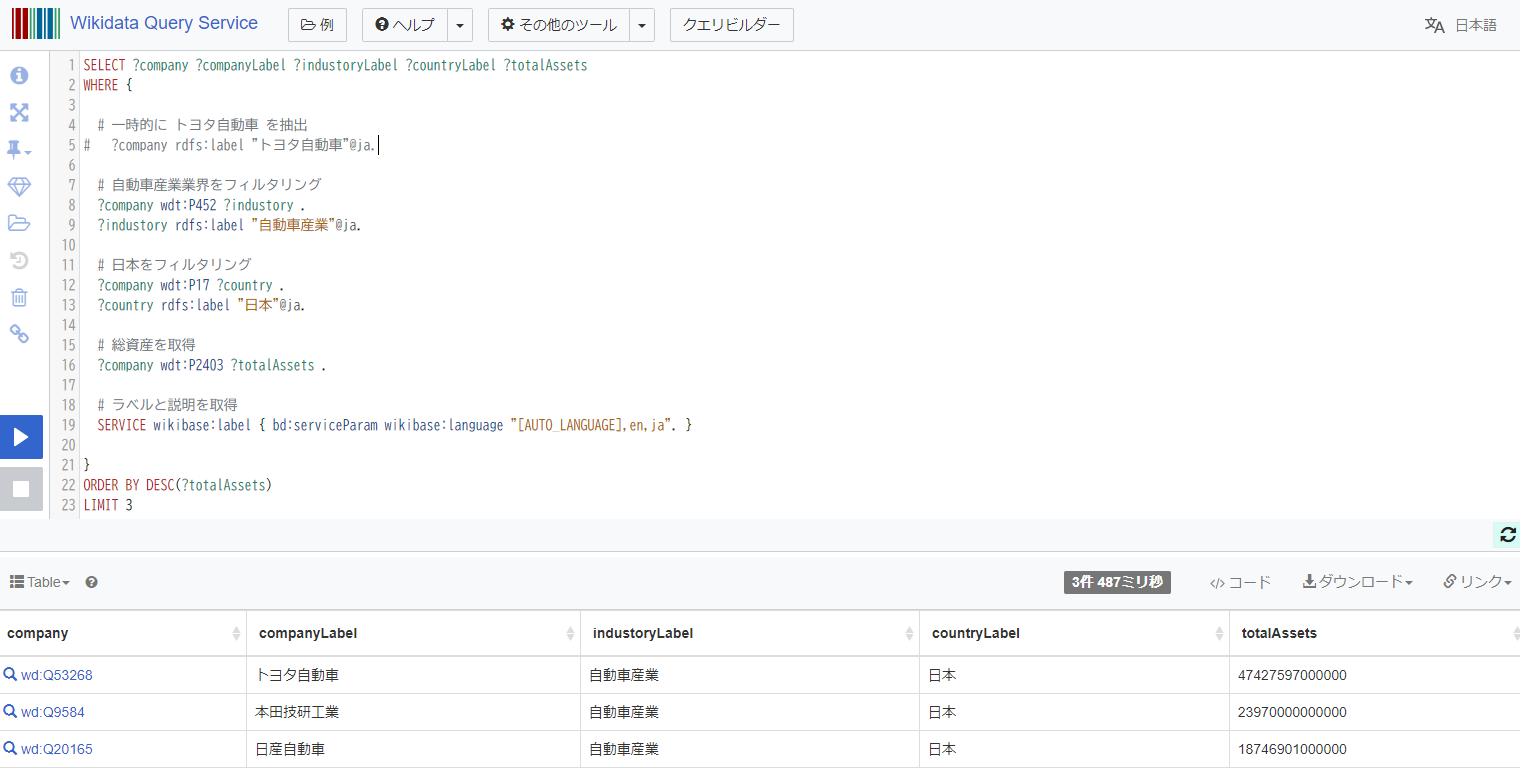Viewport: 1520px width, 779px height.
Task: Explore wd:Q9584 with magnifier icon
Action: pos(10,711)
